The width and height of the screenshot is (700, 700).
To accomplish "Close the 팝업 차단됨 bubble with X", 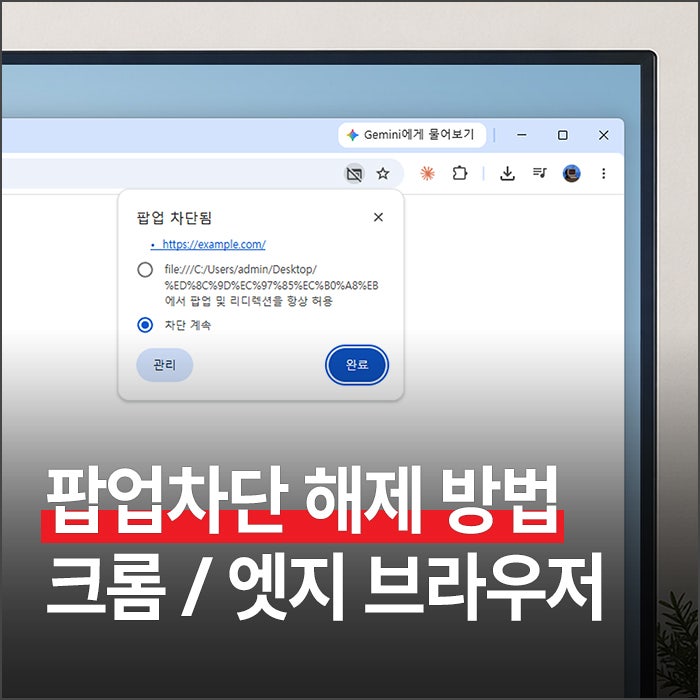I will click(378, 217).
